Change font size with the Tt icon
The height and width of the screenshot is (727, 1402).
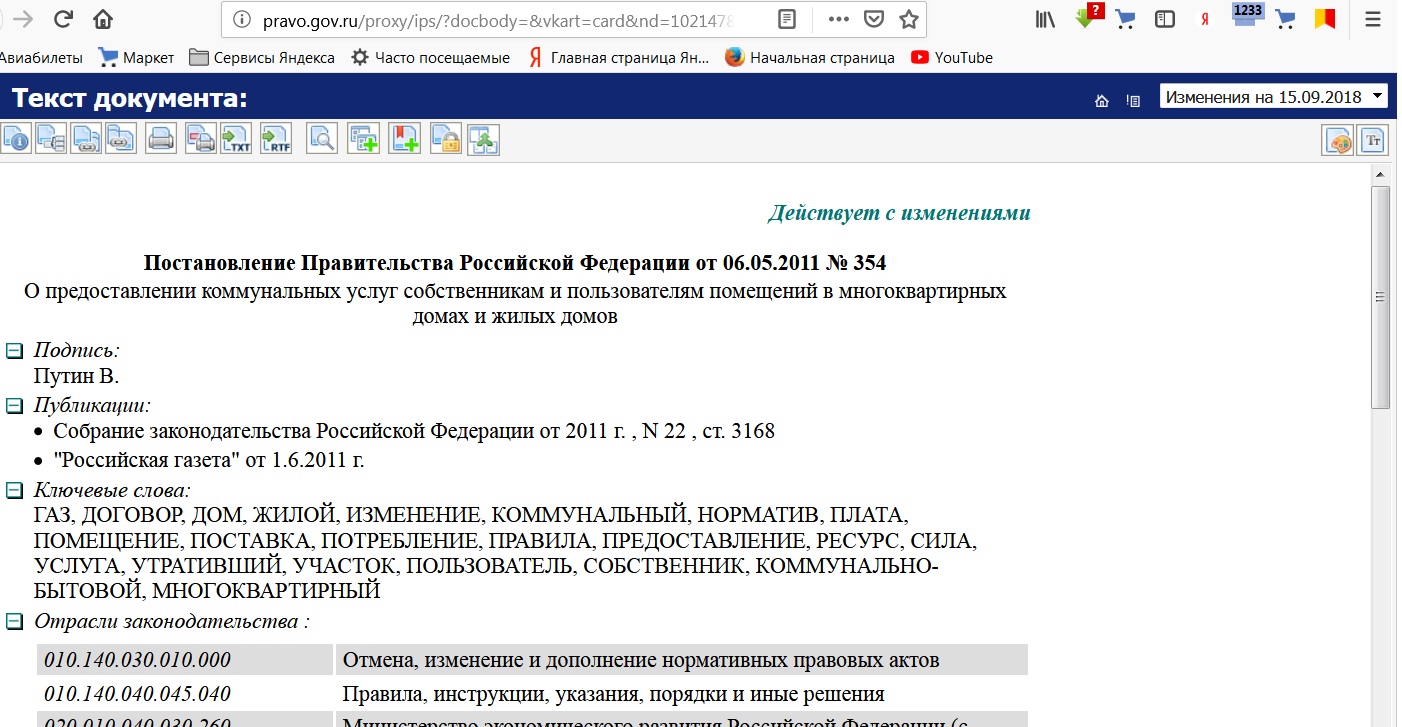click(x=1373, y=141)
